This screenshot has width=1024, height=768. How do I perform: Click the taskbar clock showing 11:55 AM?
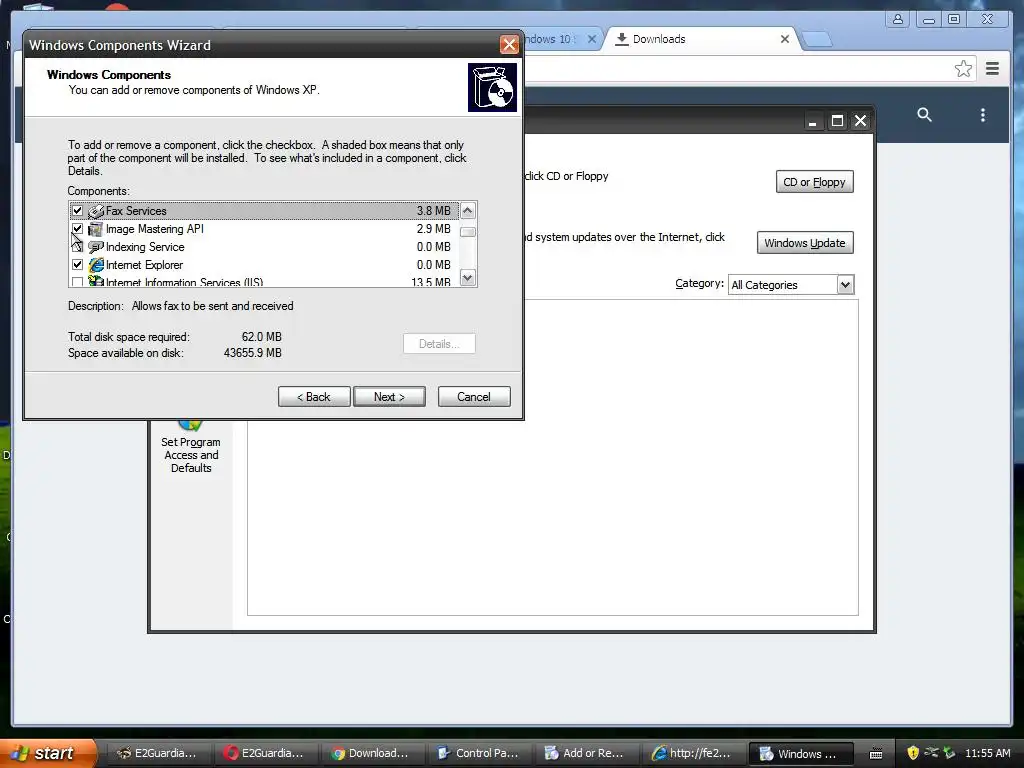tap(987, 753)
